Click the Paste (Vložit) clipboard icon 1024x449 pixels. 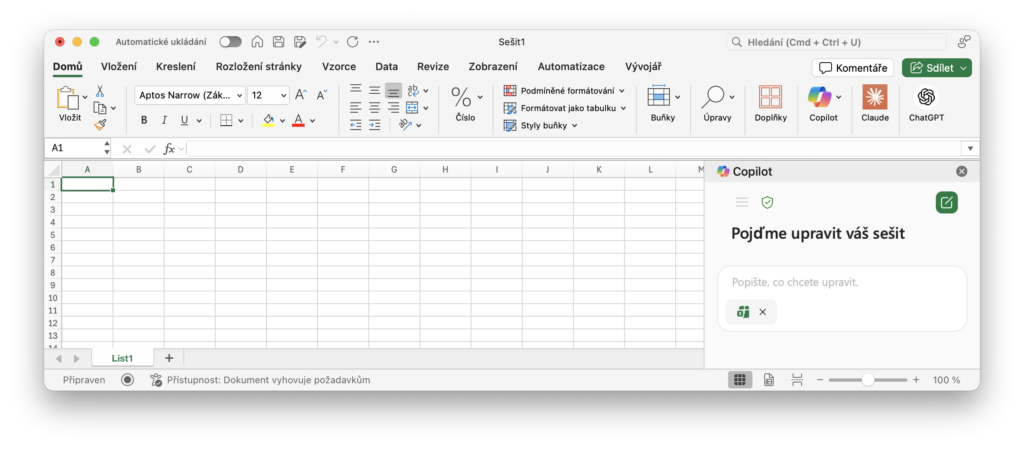[x=68, y=98]
